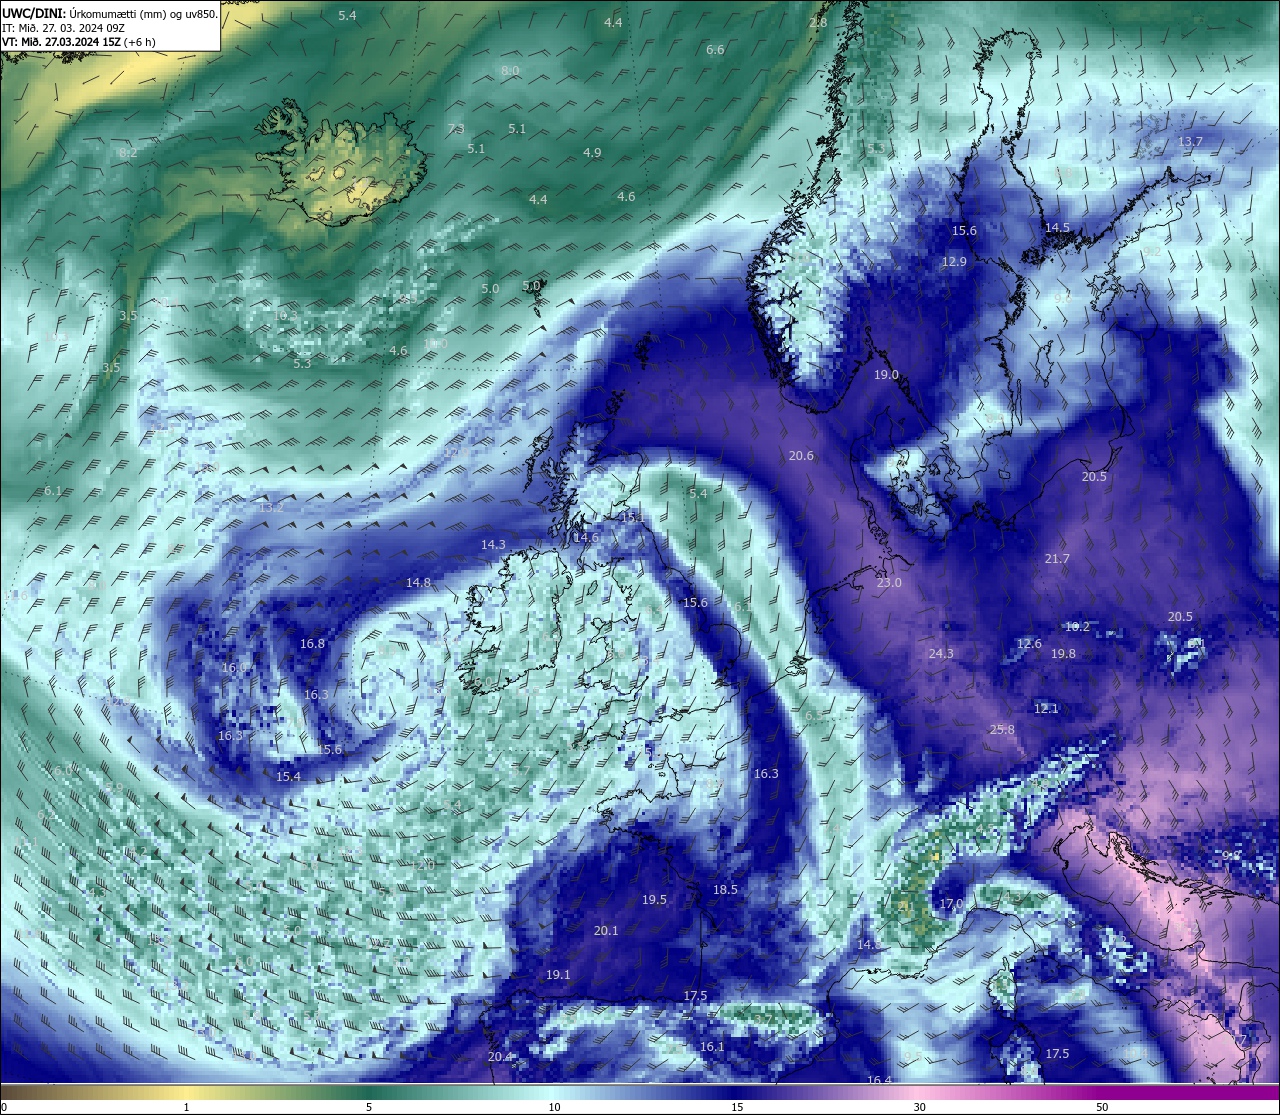The width and height of the screenshot is (1280, 1115).
Task: Click the 2.8 value at the top edge
Action: [818, 22]
